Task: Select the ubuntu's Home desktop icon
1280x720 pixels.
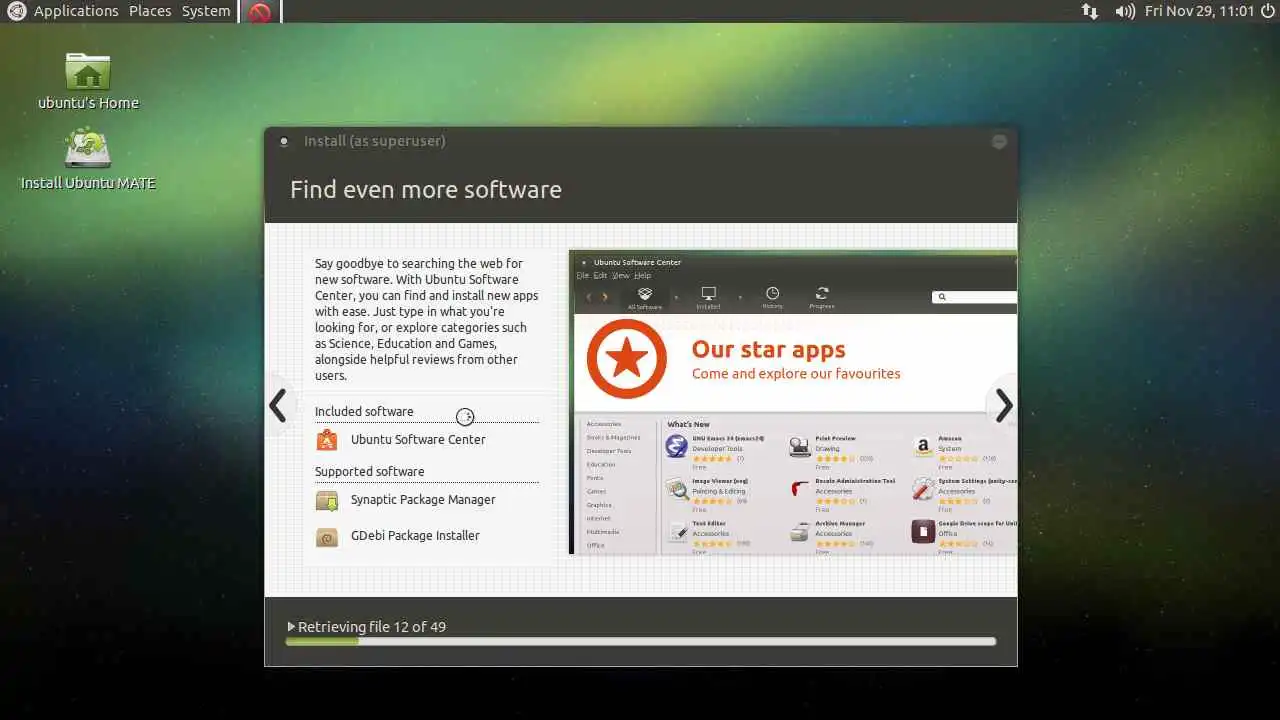Action: click(88, 80)
